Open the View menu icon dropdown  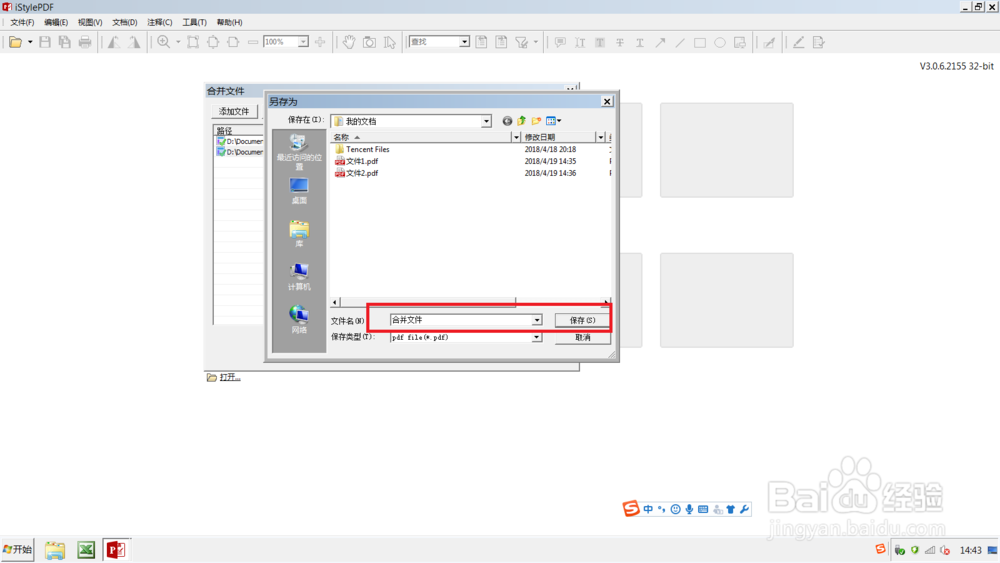click(x=554, y=121)
